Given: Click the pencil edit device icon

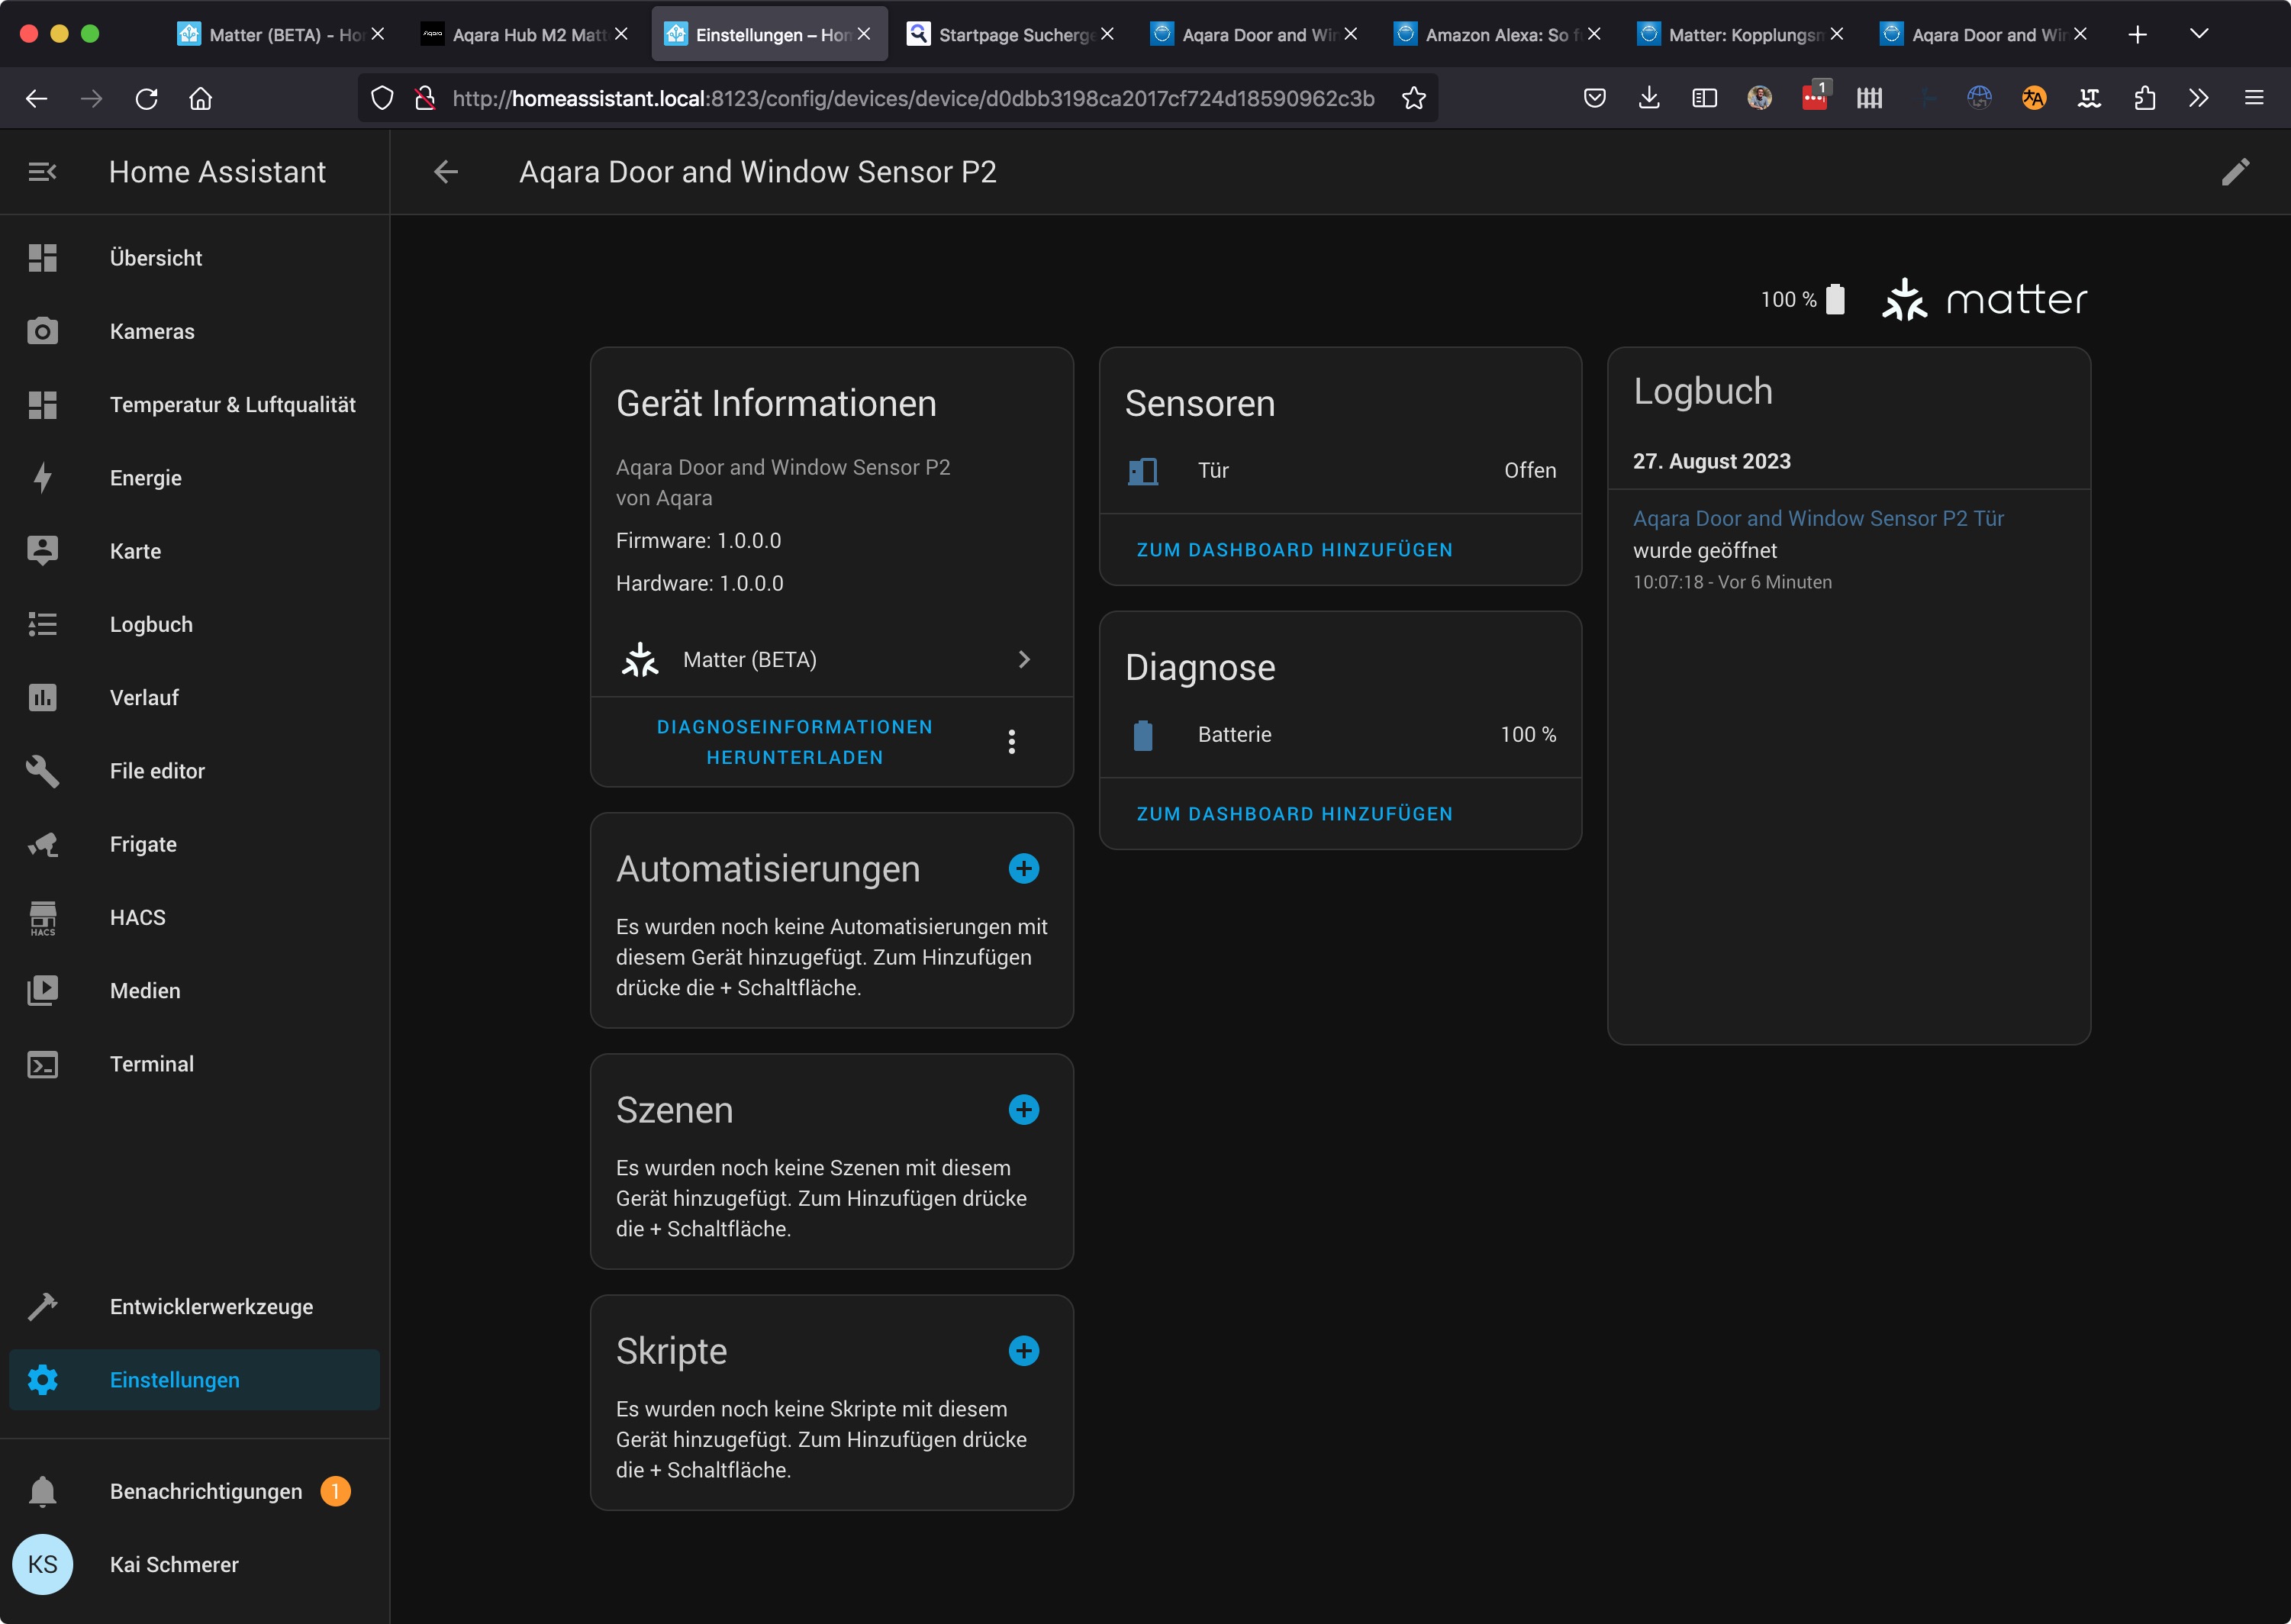Looking at the screenshot, I should pyautogui.click(x=2235, y=172).
